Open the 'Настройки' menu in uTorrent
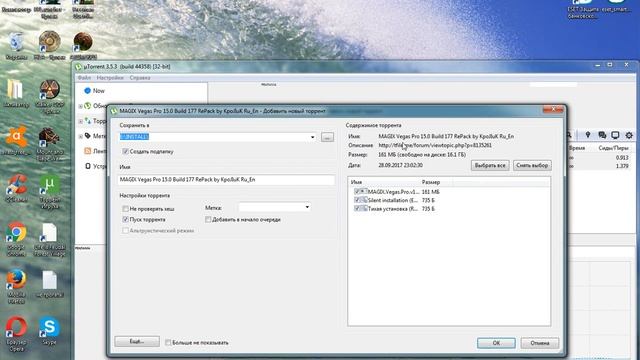Screen dimensions: 640x360 coord(110,78)
